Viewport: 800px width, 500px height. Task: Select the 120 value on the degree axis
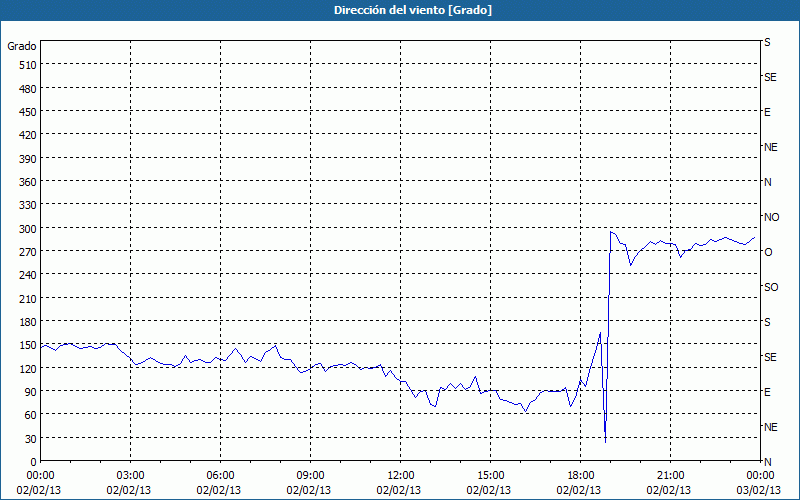tap(28, 368)
